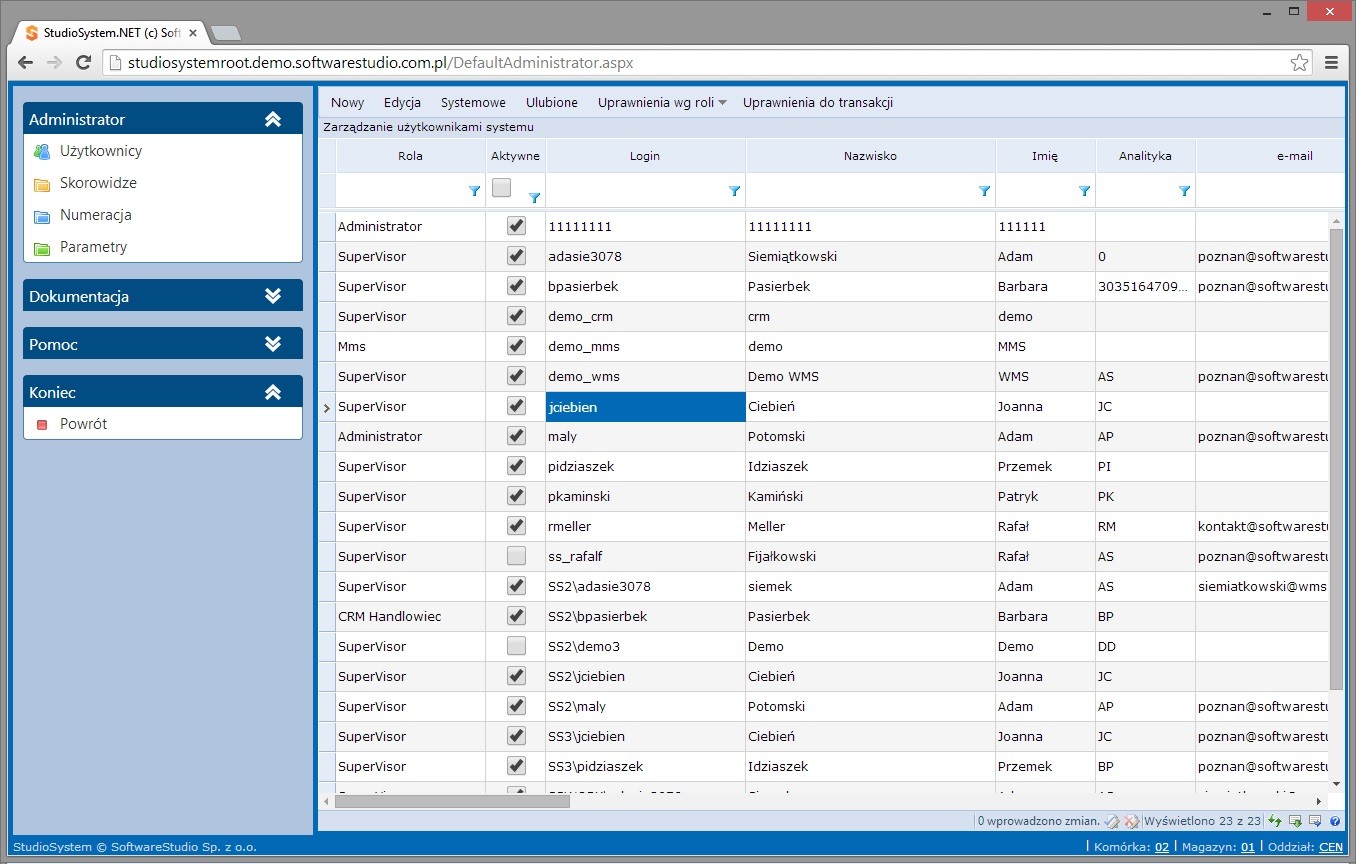Screen dimensions: 1356x864
Task: Go back with the browser back arrow
Action: click(25, 62)
